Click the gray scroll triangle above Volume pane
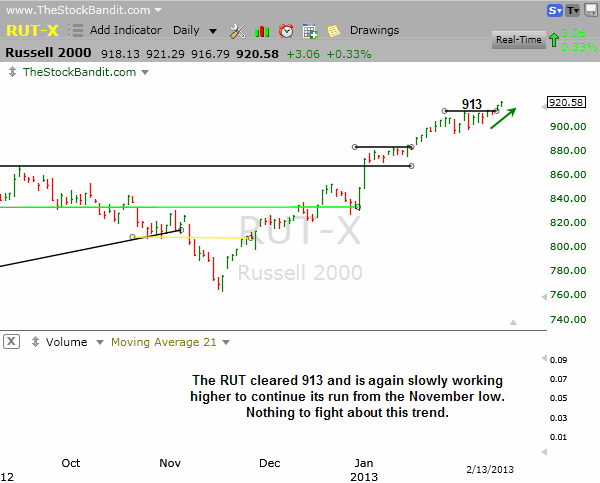 point(513,321)
